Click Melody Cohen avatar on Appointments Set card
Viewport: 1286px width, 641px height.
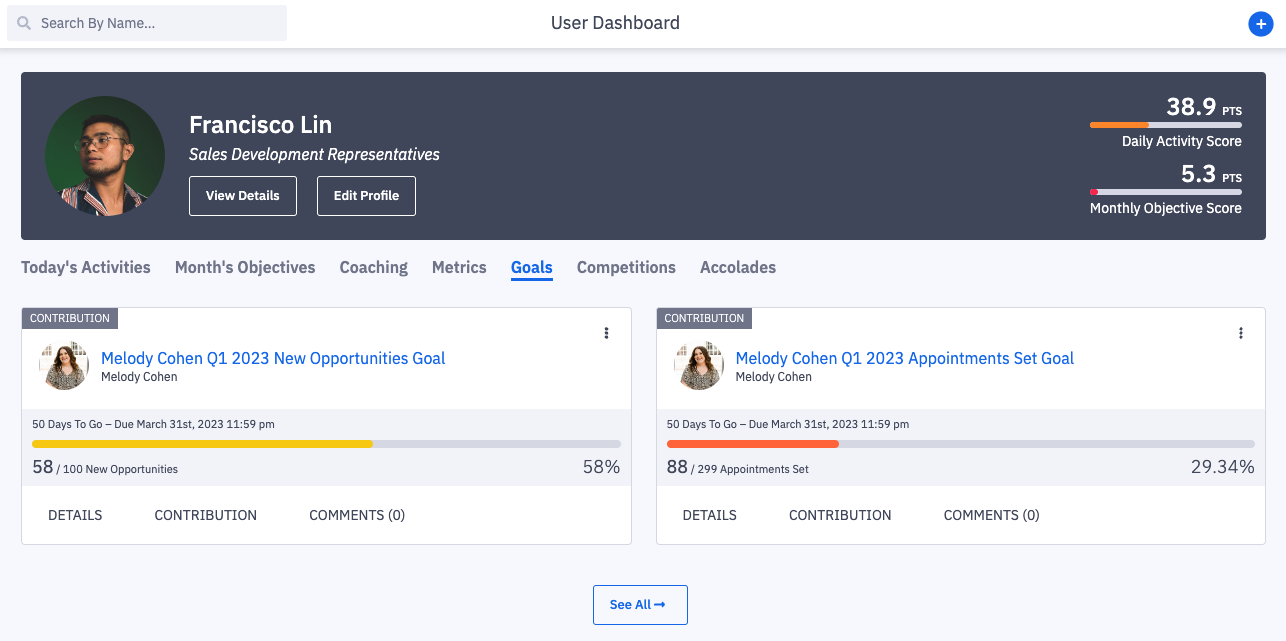pos(699,365)
